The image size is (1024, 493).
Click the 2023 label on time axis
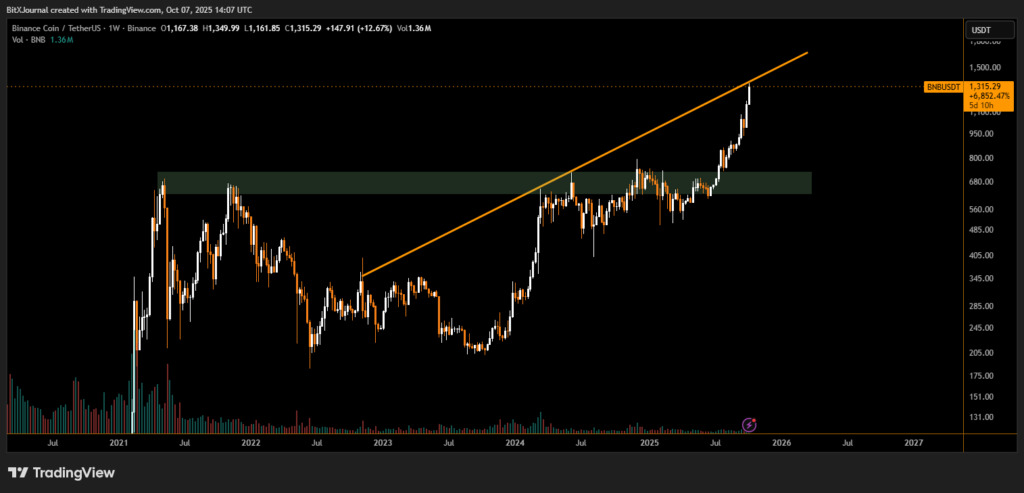382,442
